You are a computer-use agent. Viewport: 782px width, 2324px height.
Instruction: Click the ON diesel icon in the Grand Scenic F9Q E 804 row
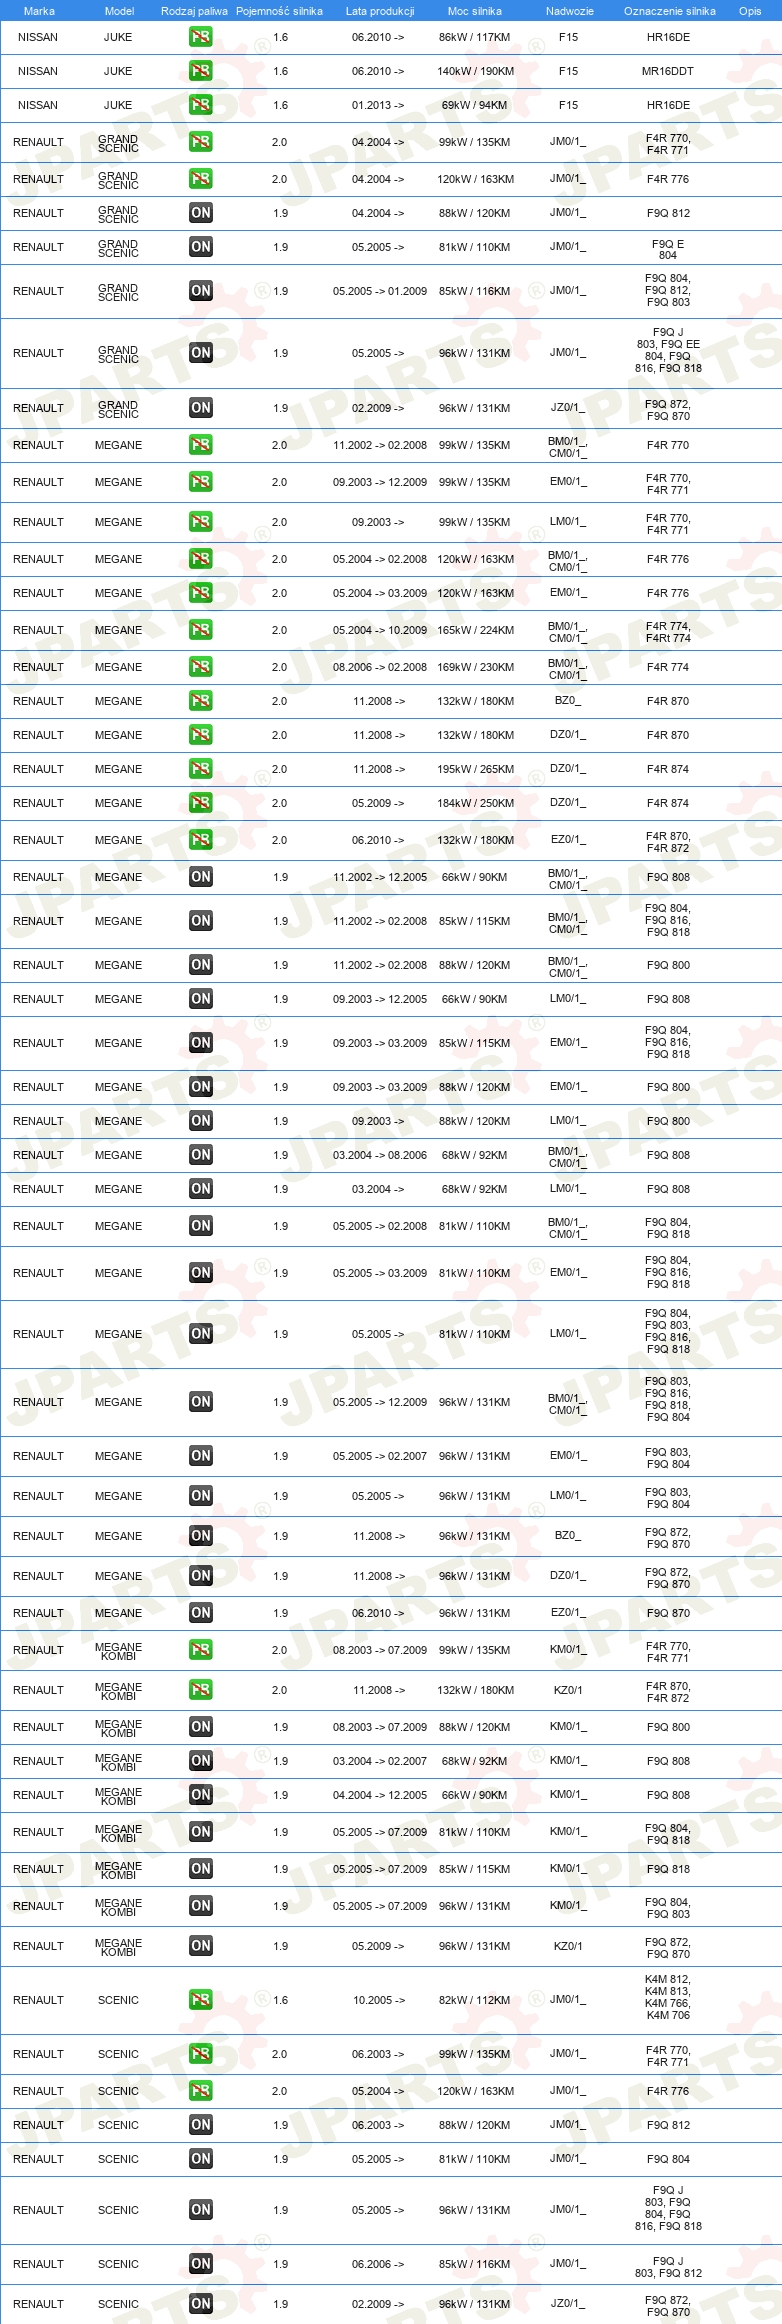(201, 247)
